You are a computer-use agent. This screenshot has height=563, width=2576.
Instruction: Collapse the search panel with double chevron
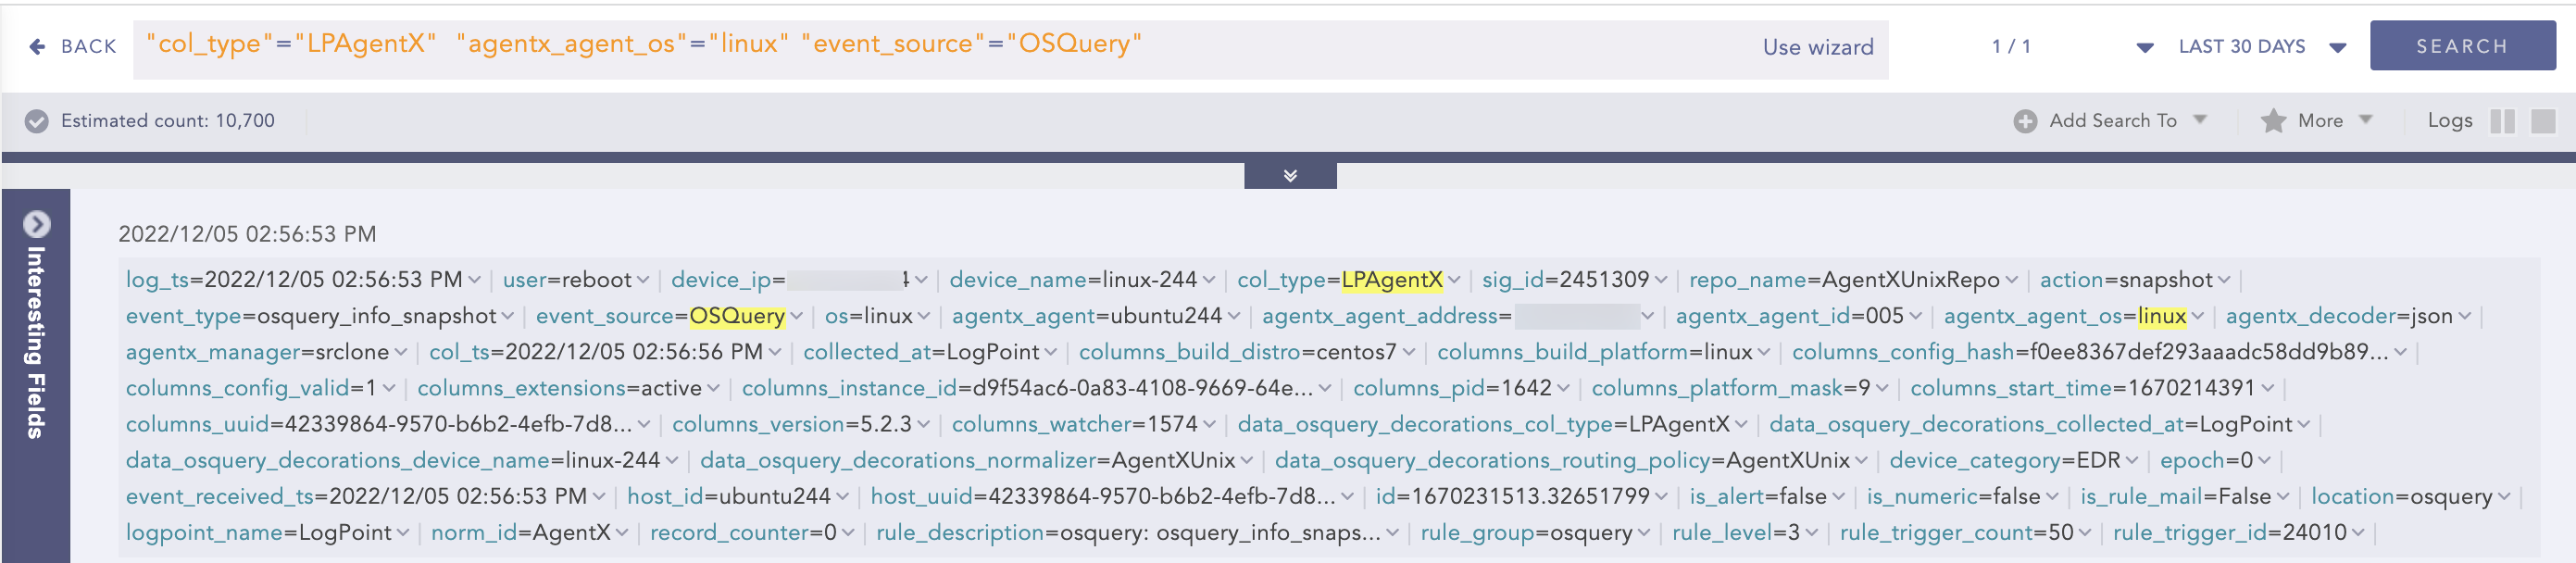coord(1289,176)
